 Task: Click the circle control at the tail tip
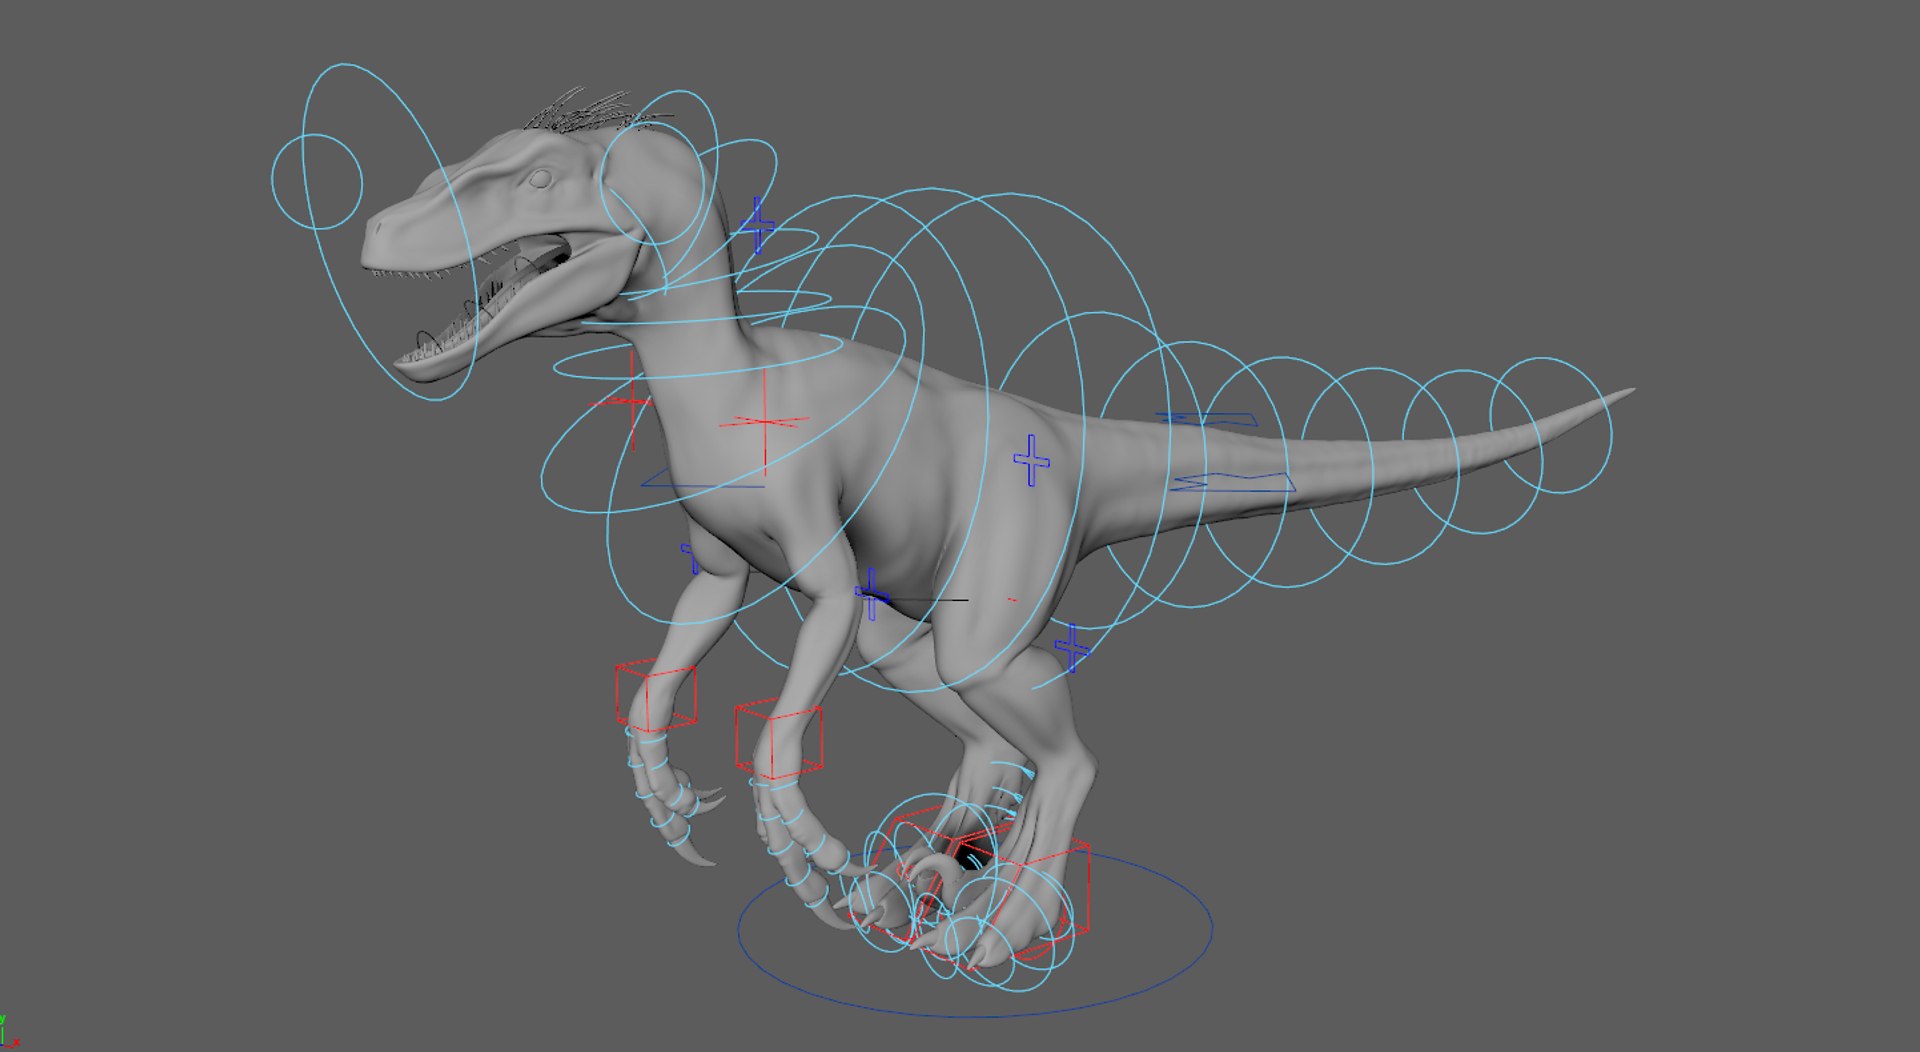(x=1551, y=425)
